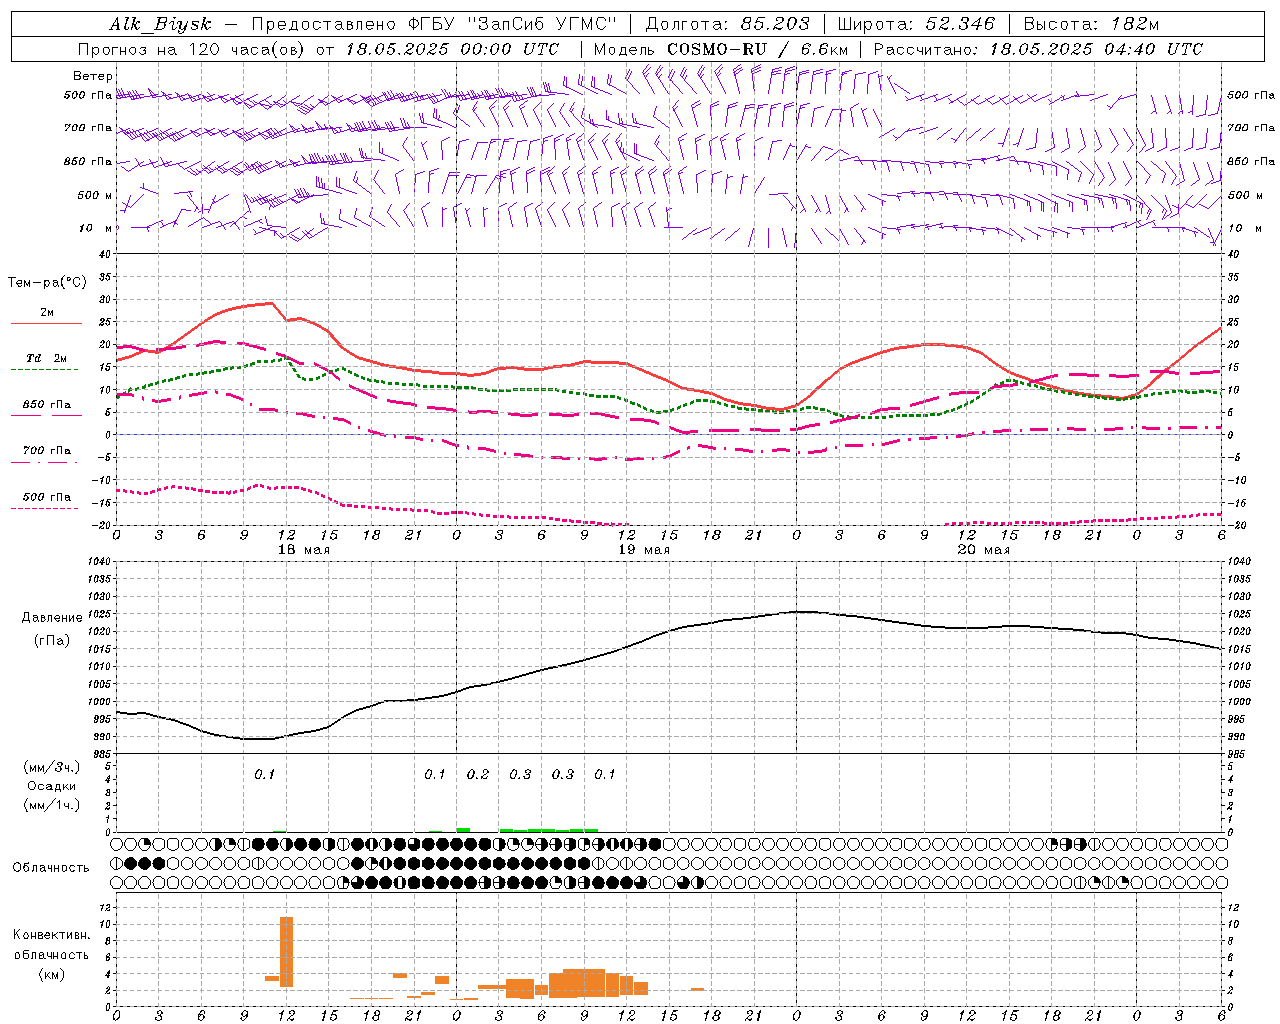Click the '20 мая' date label
1280x1024 pixels.
983,550
